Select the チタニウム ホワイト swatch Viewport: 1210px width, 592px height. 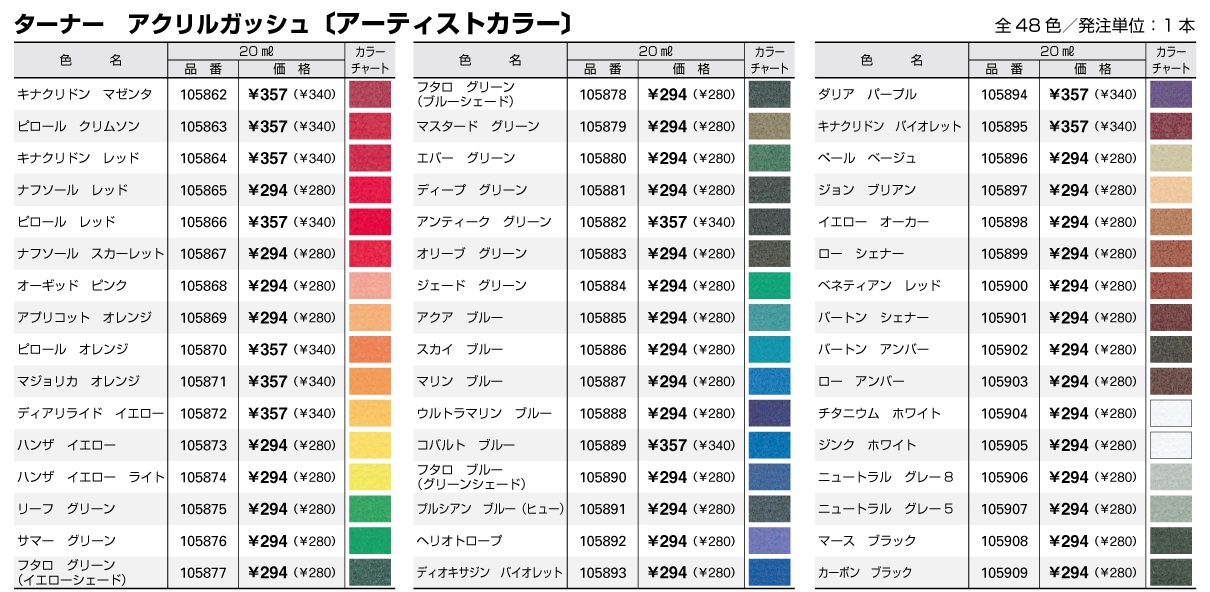pos(1171,413)
